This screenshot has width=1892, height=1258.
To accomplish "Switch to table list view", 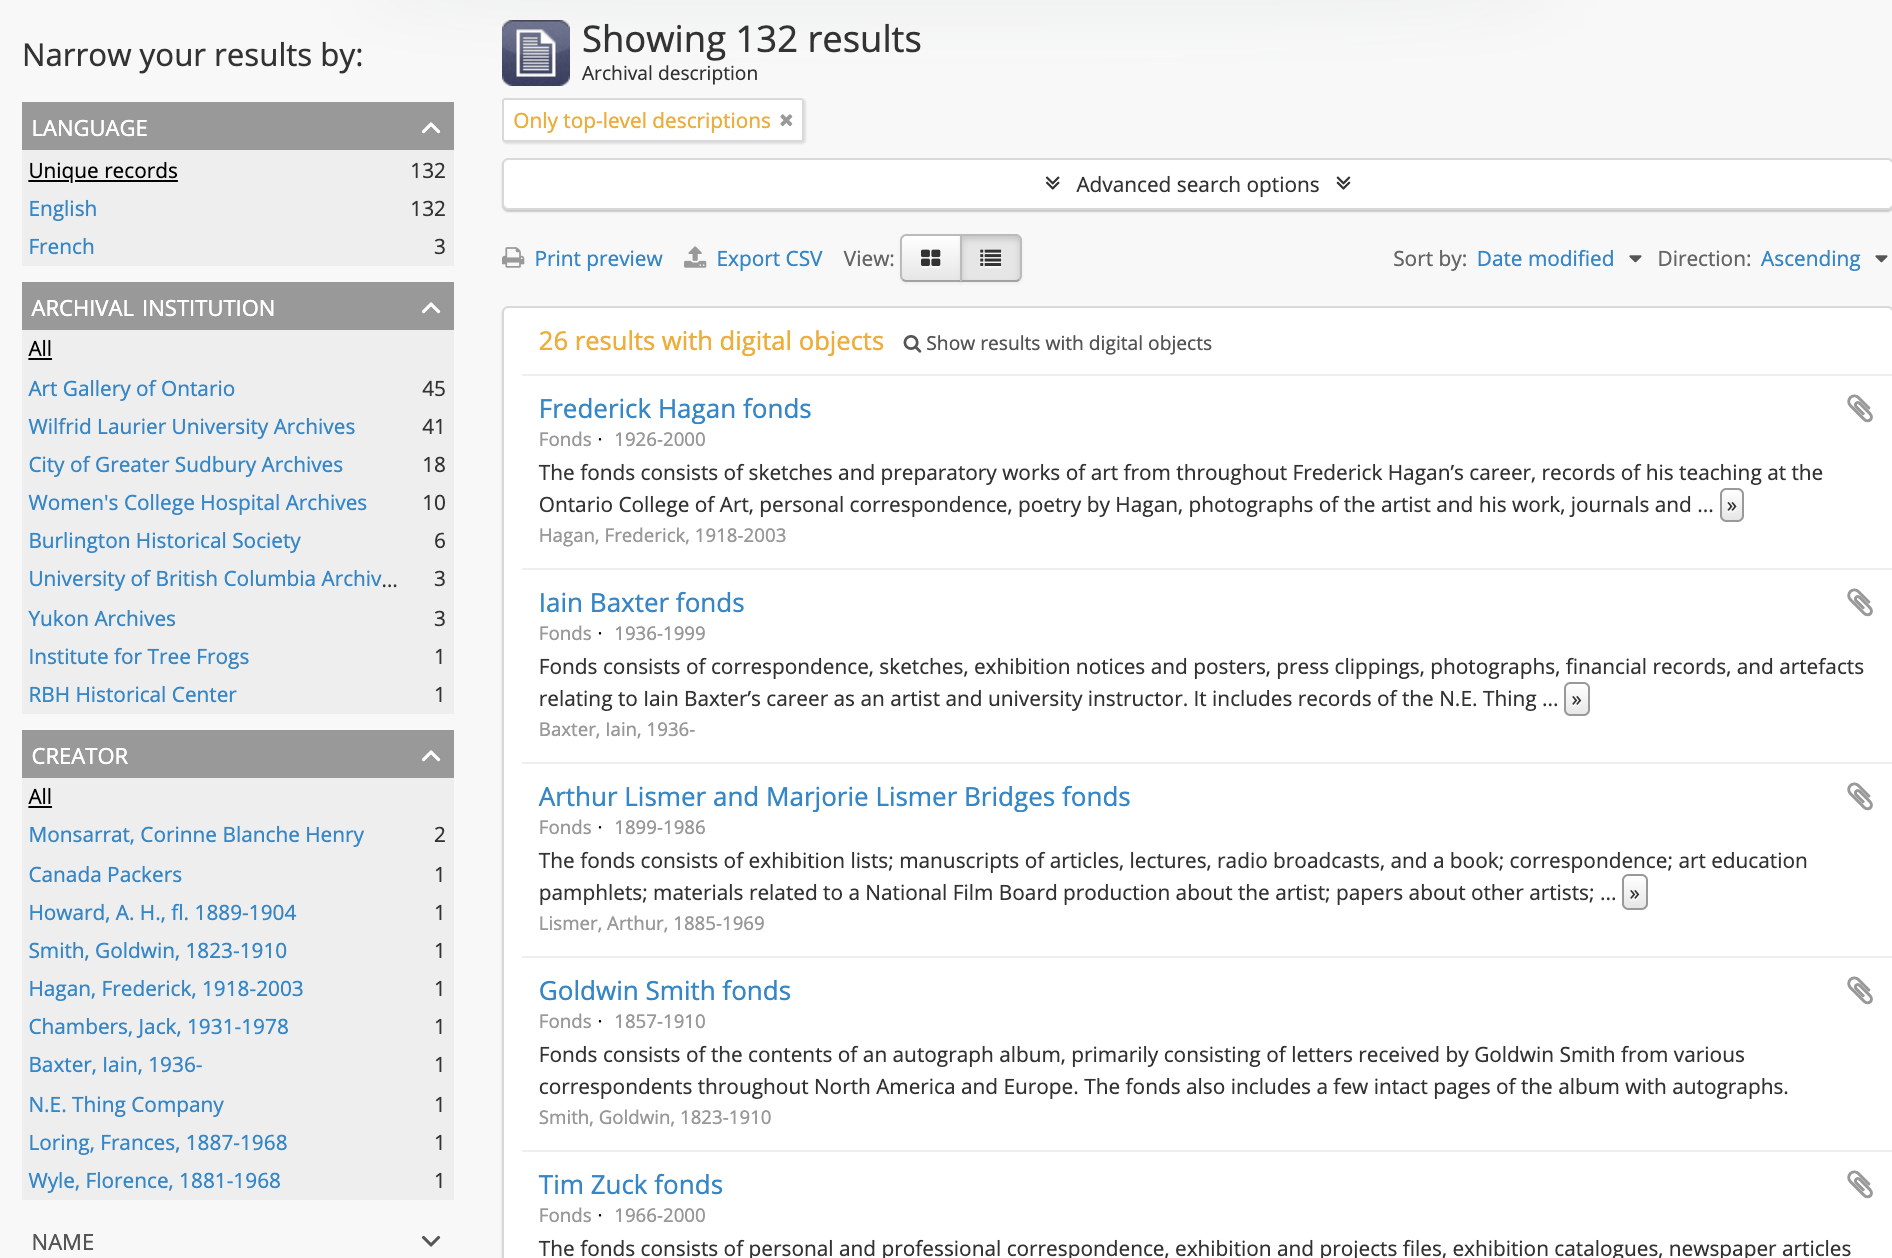I will point(990,258).
